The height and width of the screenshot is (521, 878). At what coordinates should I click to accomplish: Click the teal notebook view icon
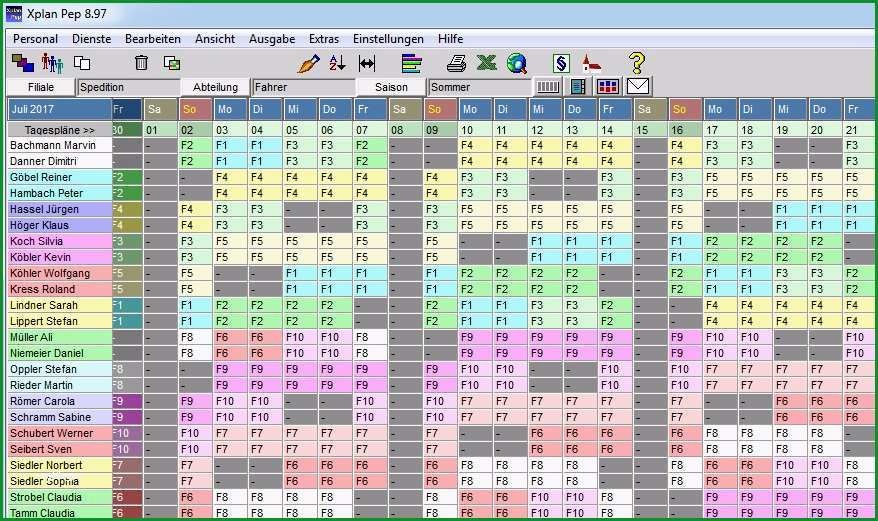tap(578, 86)
